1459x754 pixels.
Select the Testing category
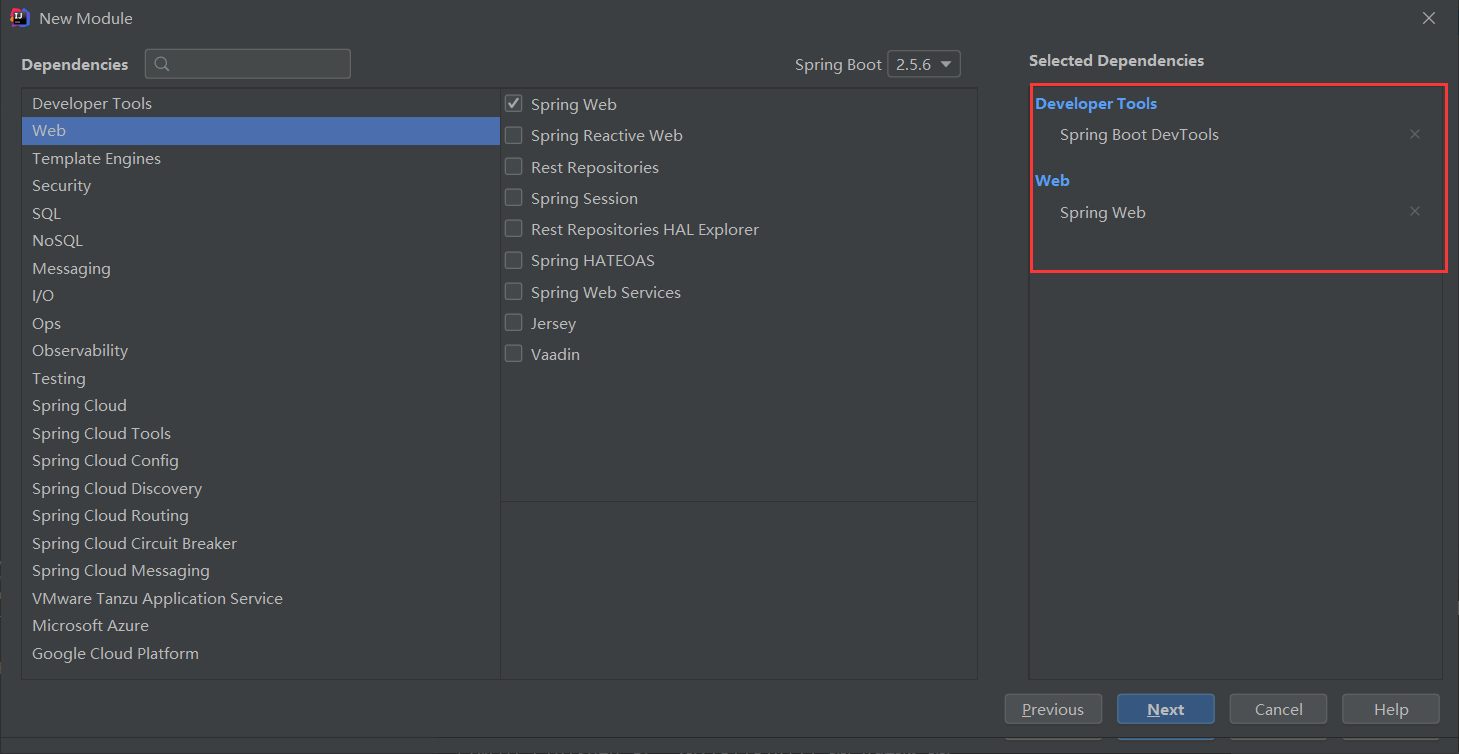(261, 378)
